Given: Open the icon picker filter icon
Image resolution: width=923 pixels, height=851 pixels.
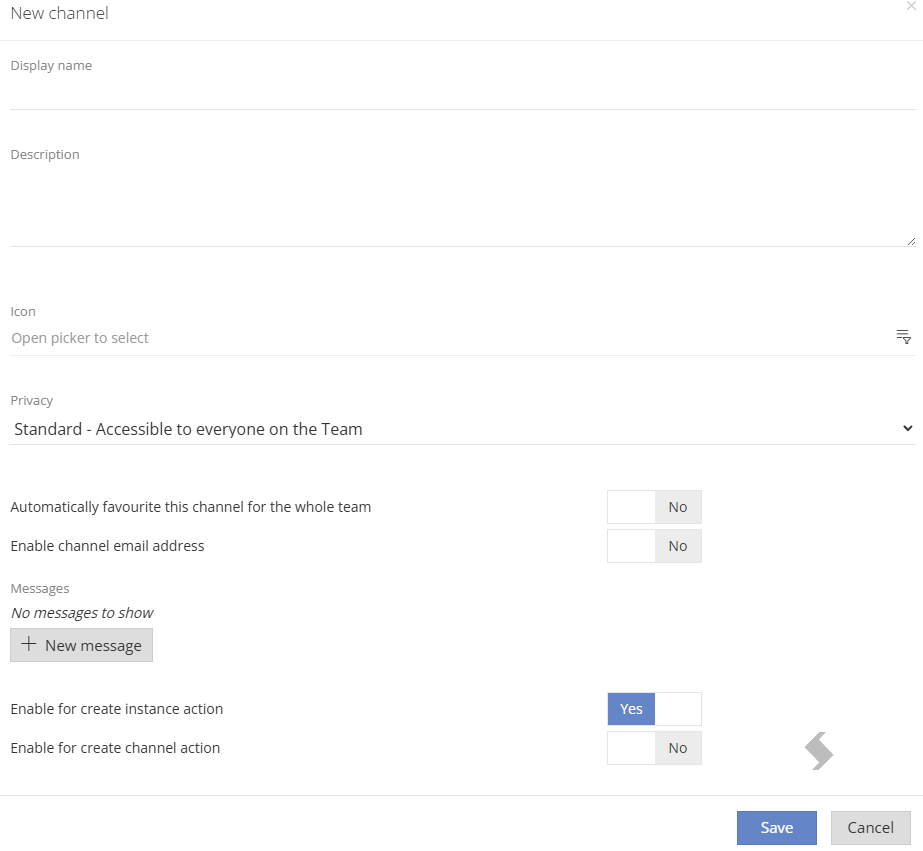Looking at the screenshot, I should [x=904, y=337].
